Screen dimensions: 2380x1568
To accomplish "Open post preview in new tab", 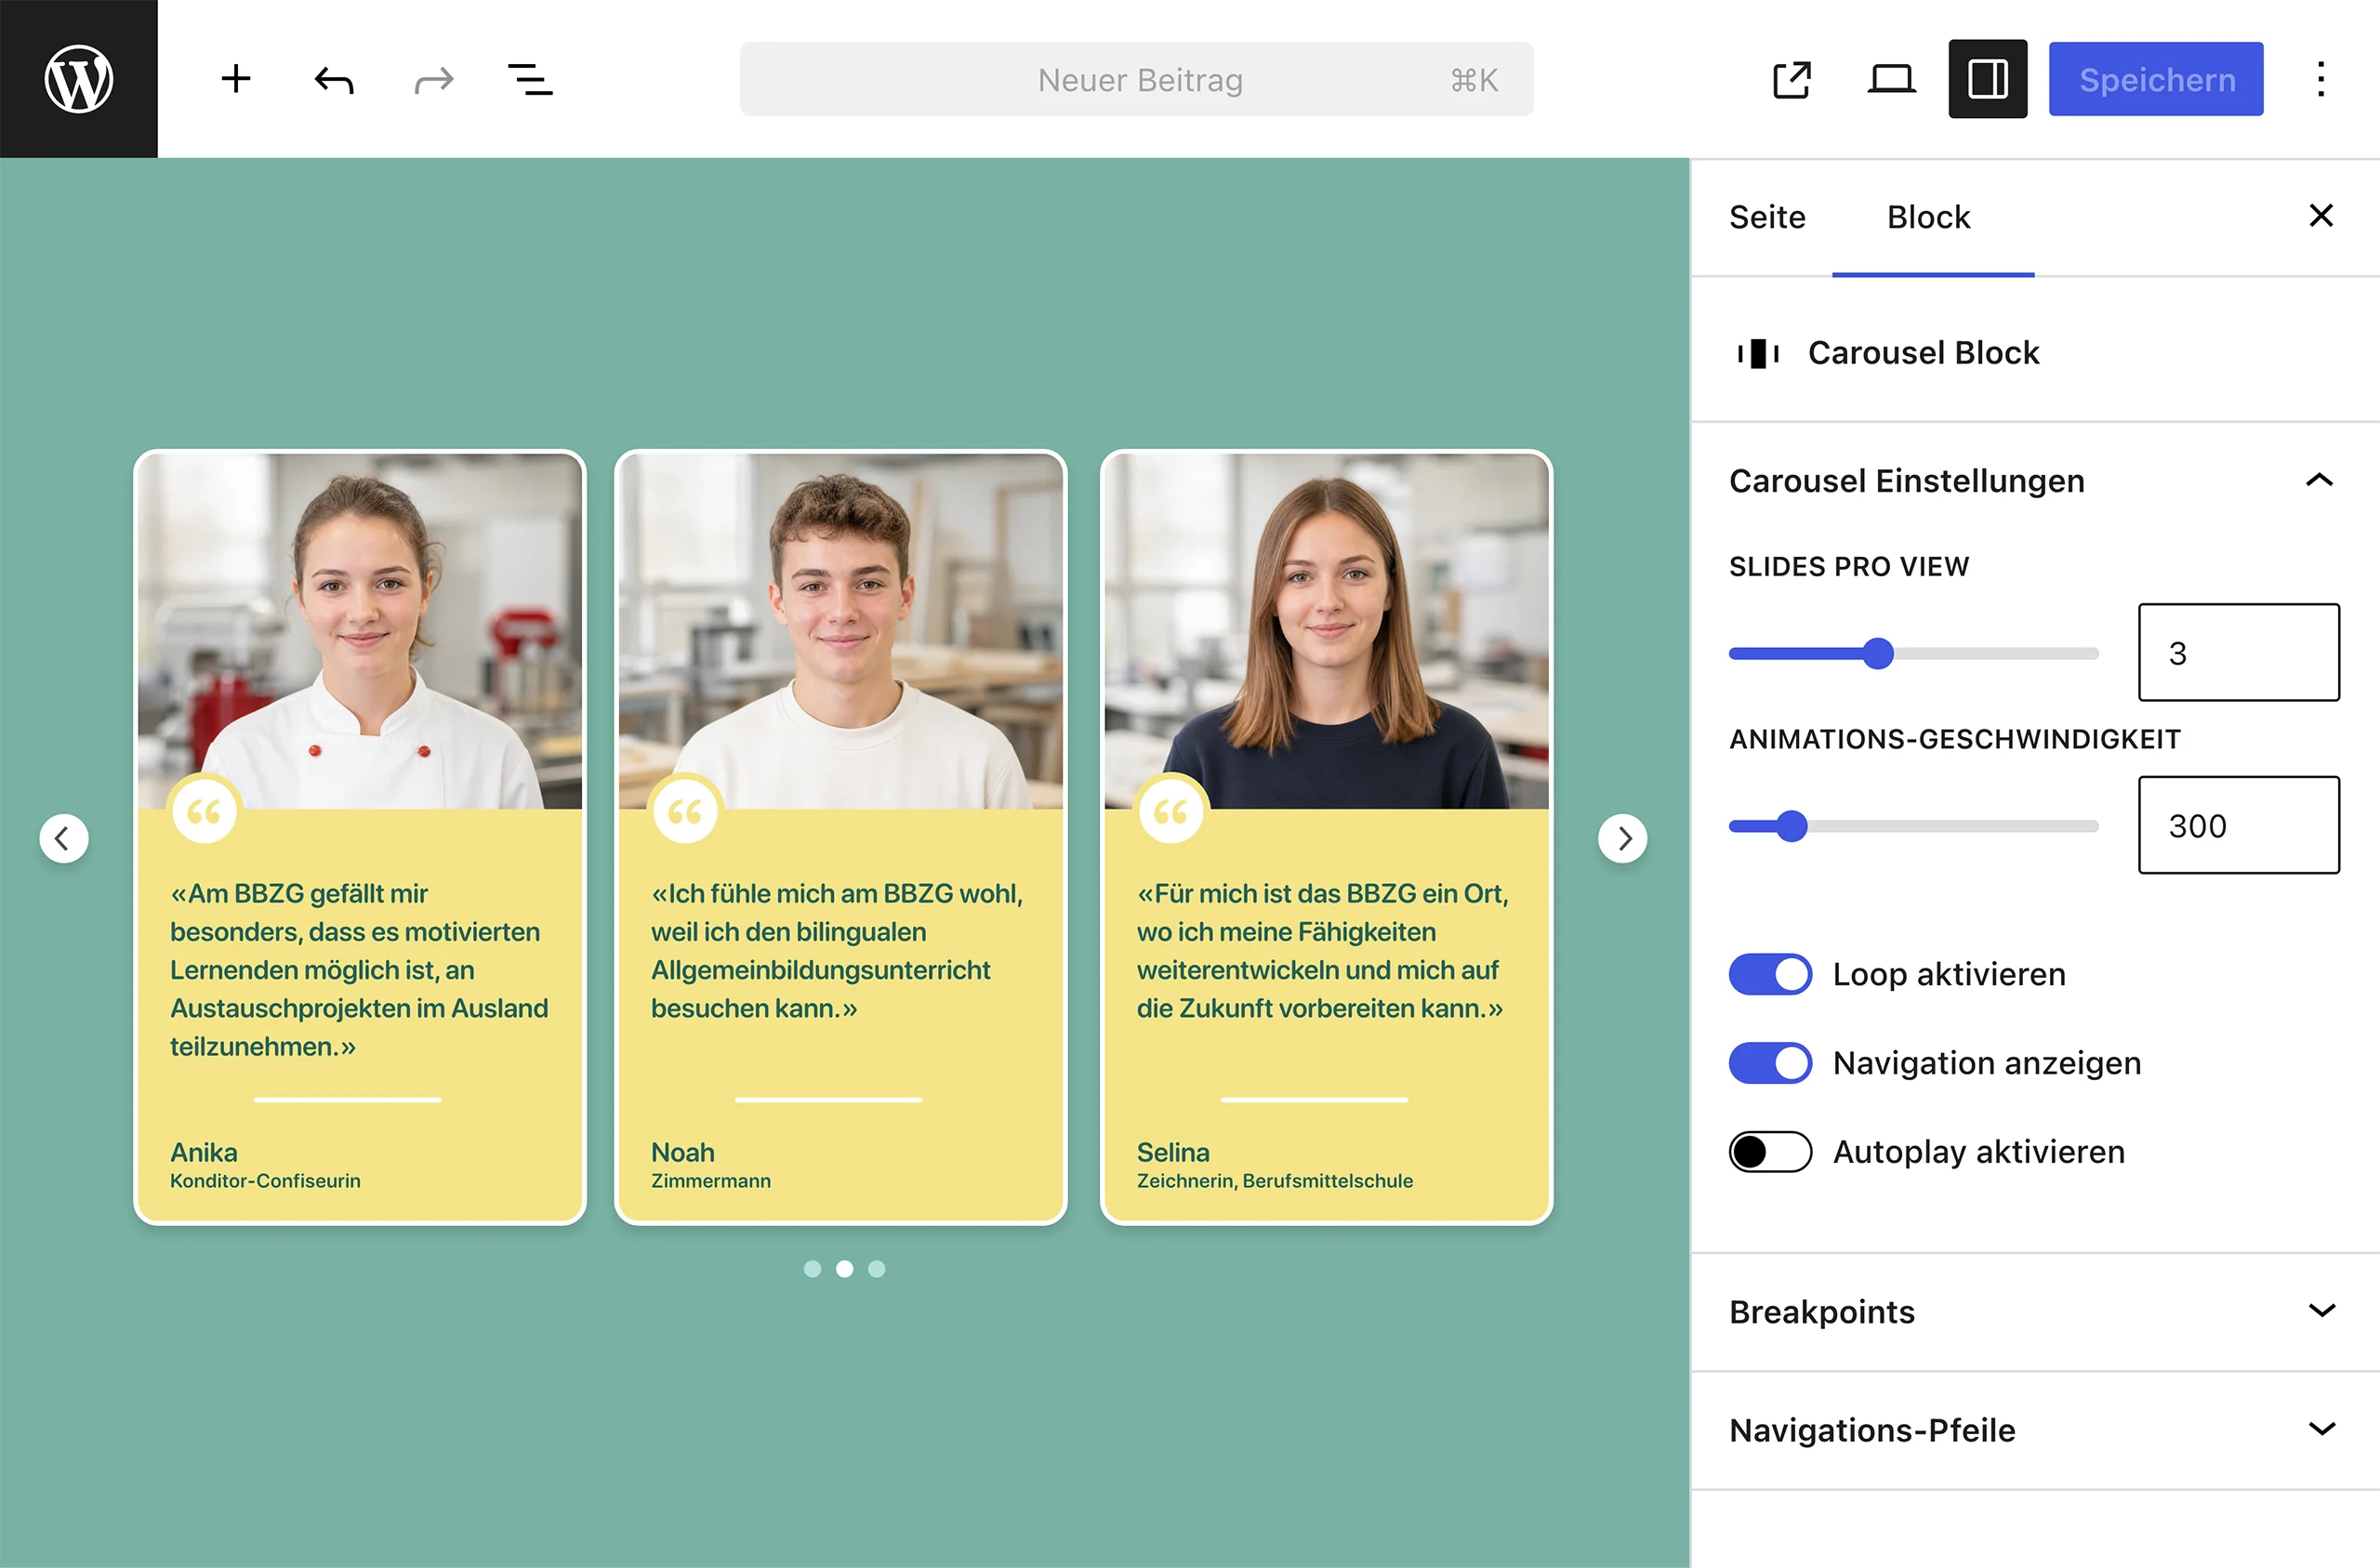I will tap(1792, 79).
